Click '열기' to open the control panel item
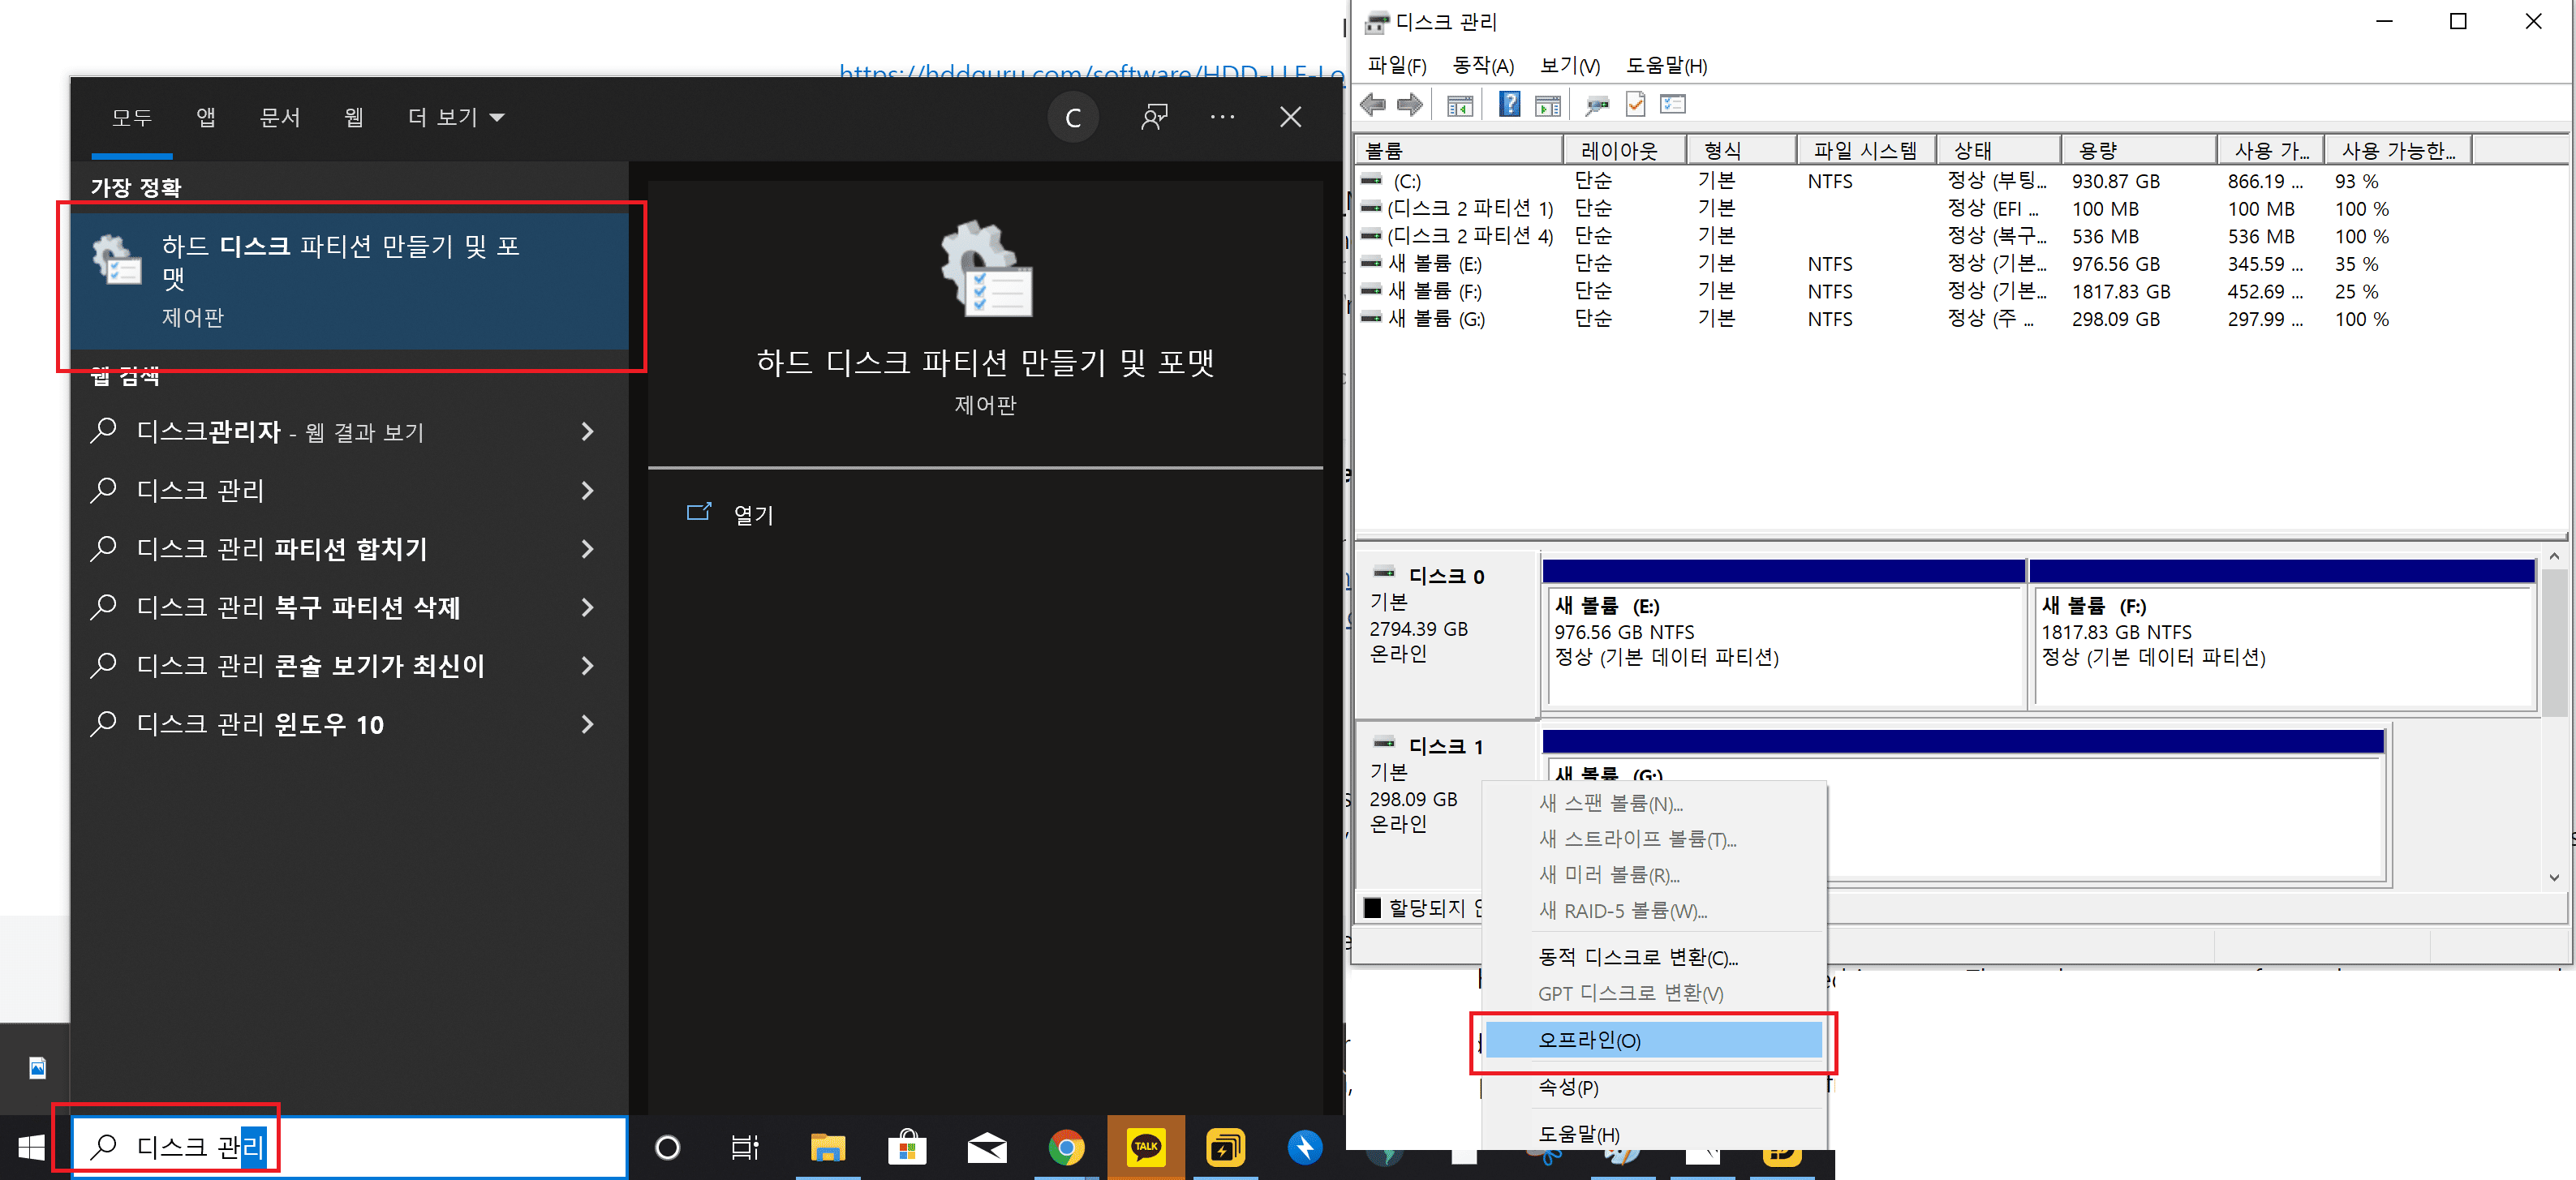 [x=753, y=514]
